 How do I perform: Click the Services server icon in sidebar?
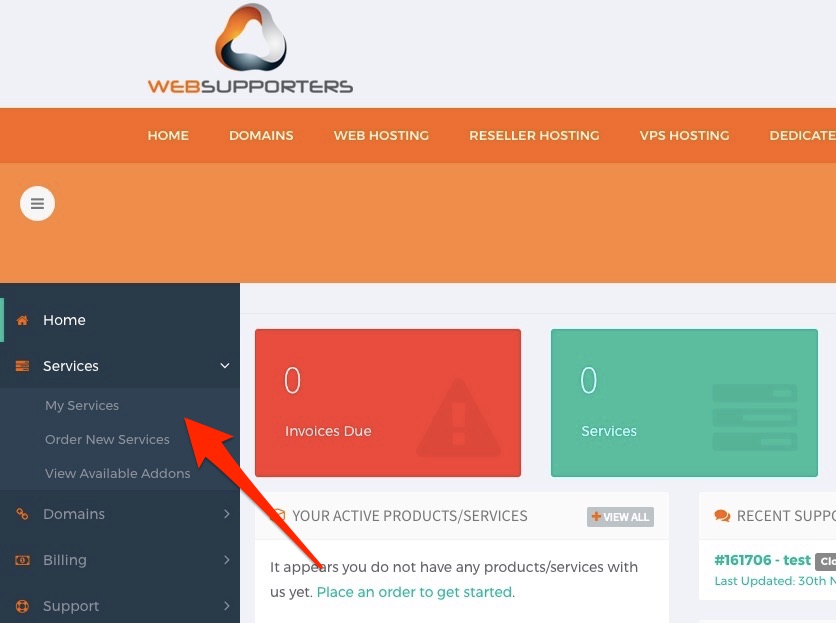click(22, 366)
